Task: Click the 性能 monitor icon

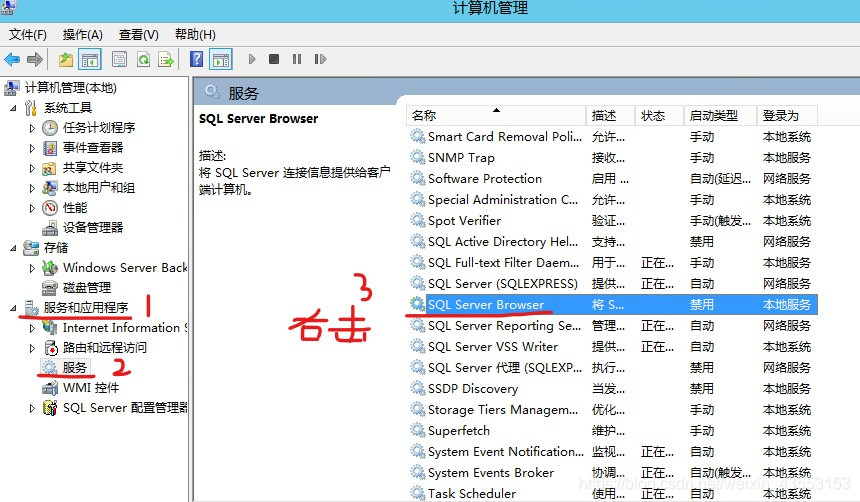Action: [x=50, y=208]
